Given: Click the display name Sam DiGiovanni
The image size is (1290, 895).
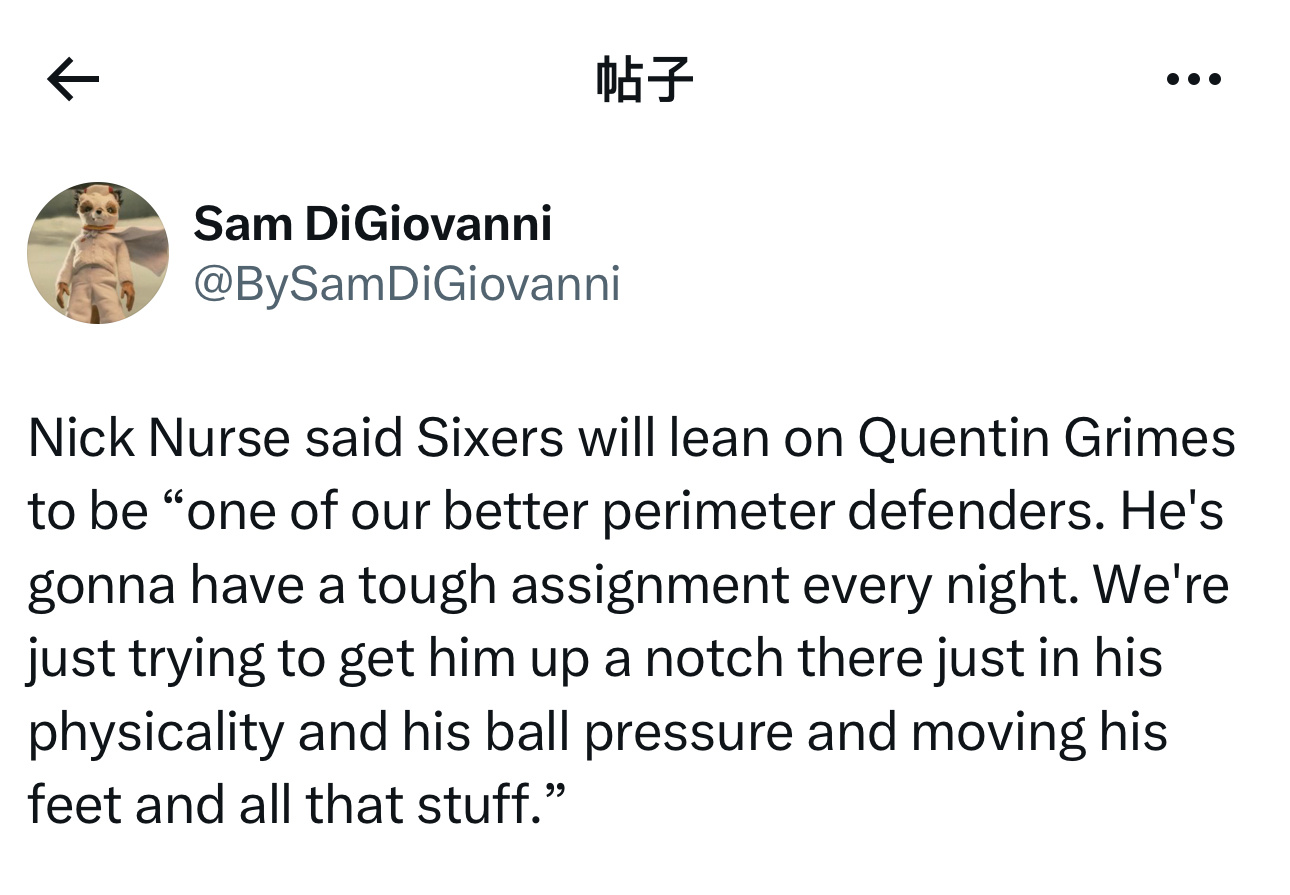Looking at the screenshot, I should (x=372, y=223).
